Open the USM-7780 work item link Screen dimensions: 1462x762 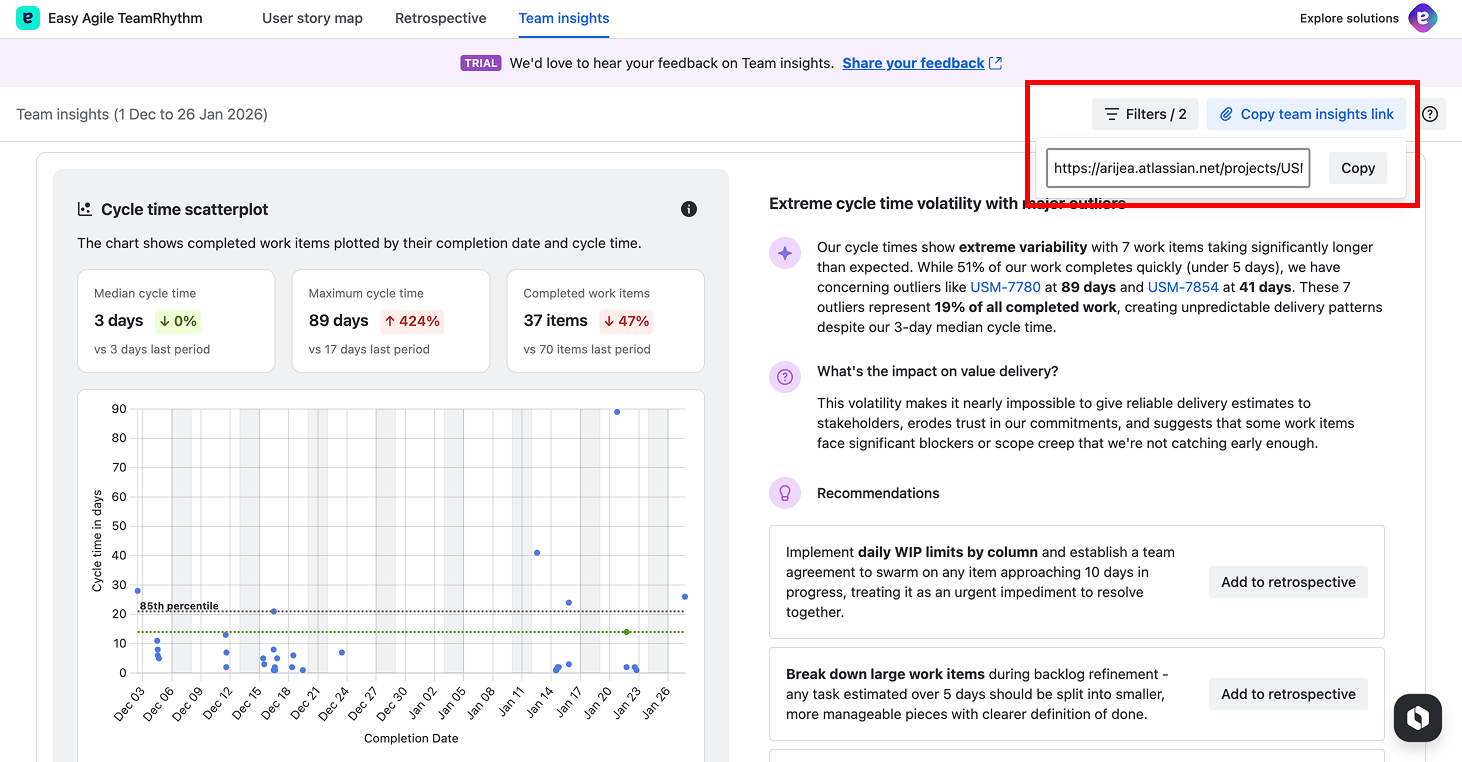1005,287
